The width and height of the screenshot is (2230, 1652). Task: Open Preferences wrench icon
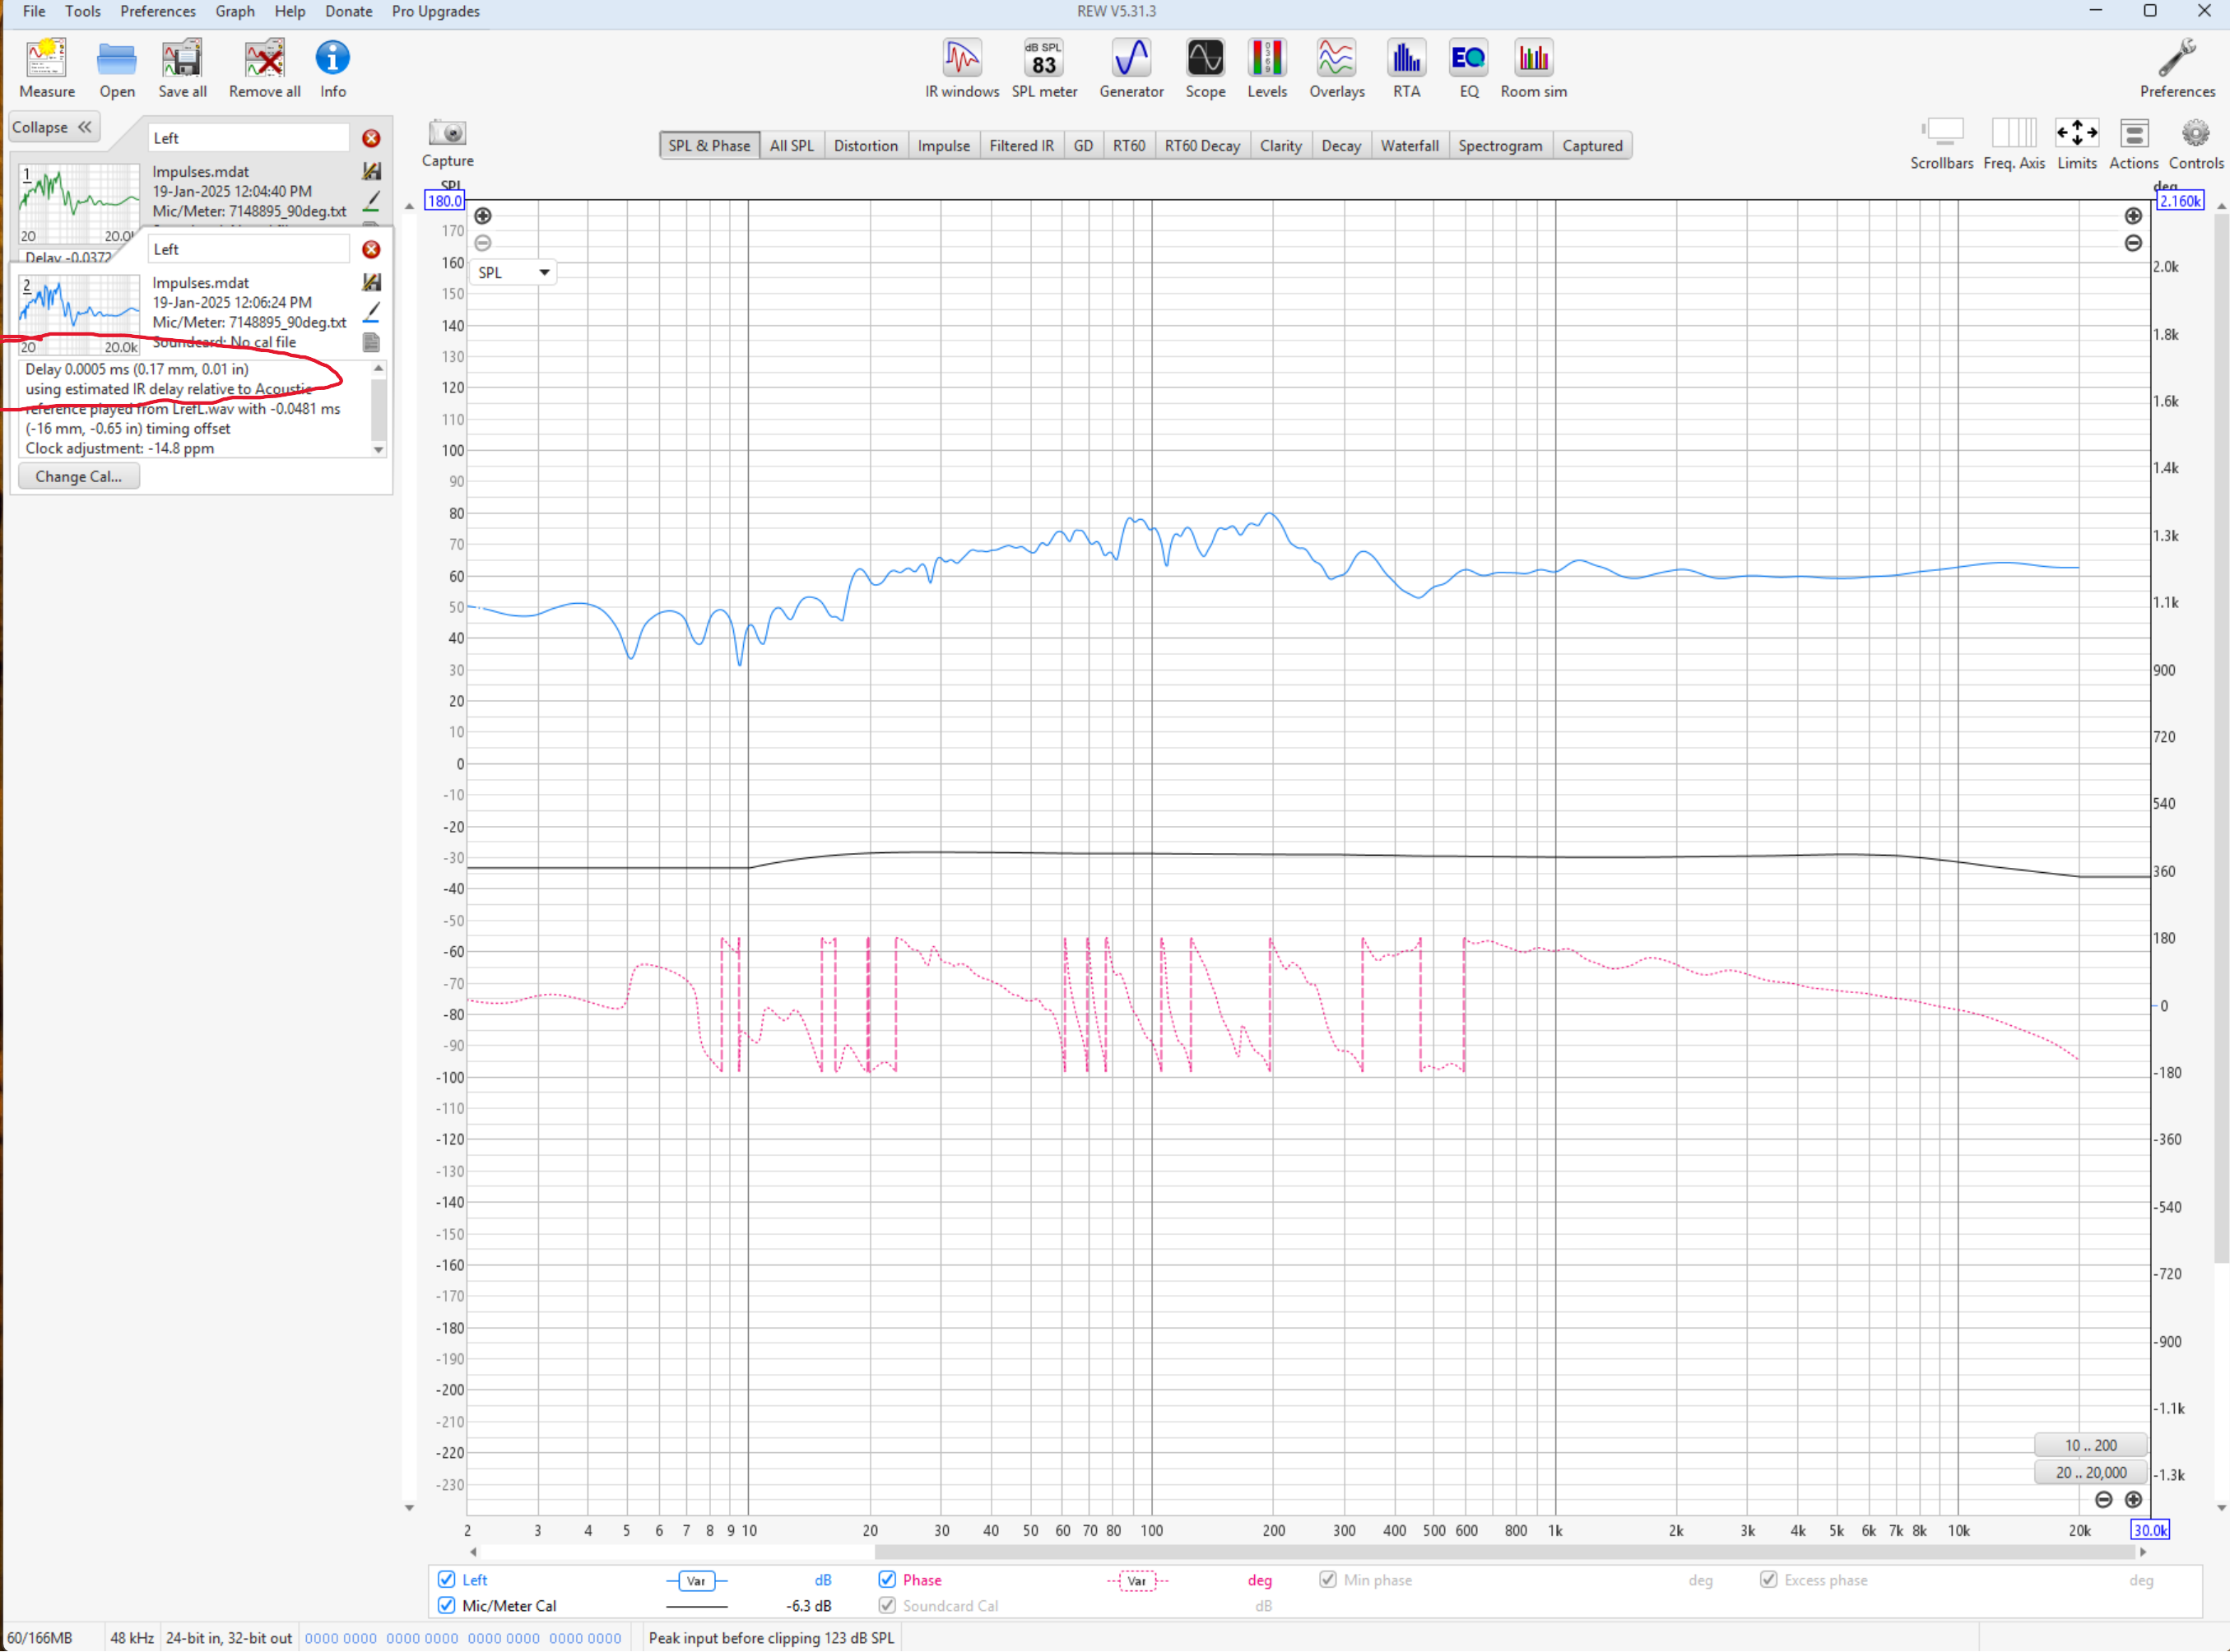(2177, 68)
